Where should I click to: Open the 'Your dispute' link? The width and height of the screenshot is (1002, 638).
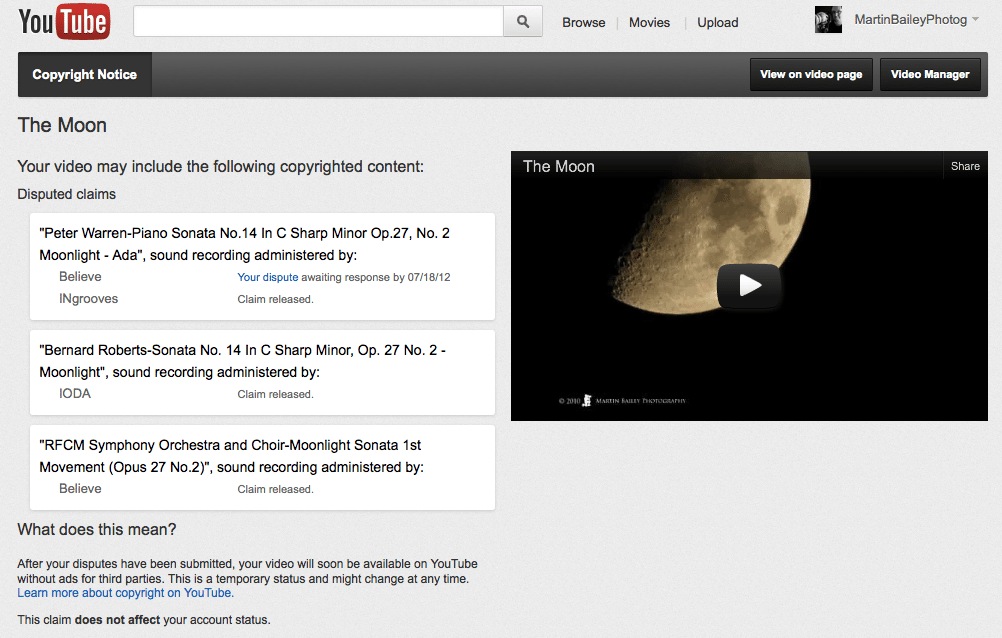[x=268, y=277]
